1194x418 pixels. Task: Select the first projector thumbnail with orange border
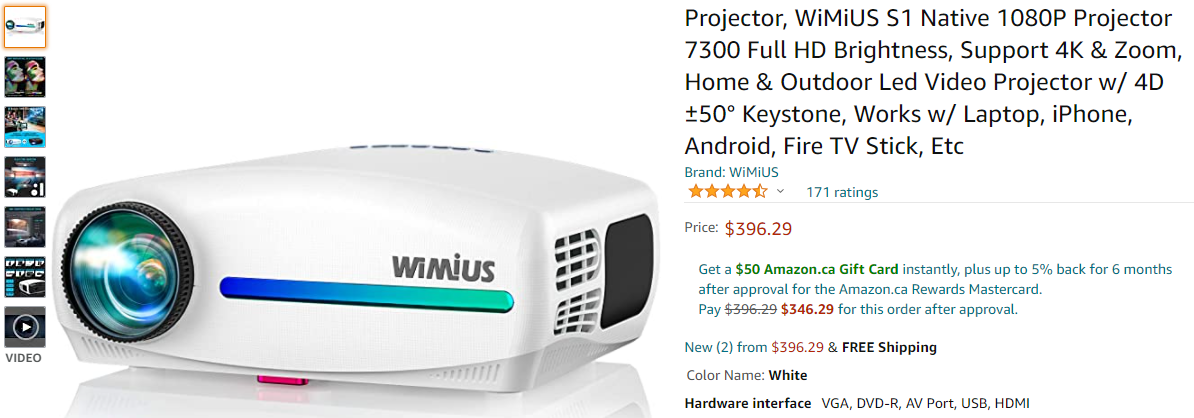(x=25, y=27)
